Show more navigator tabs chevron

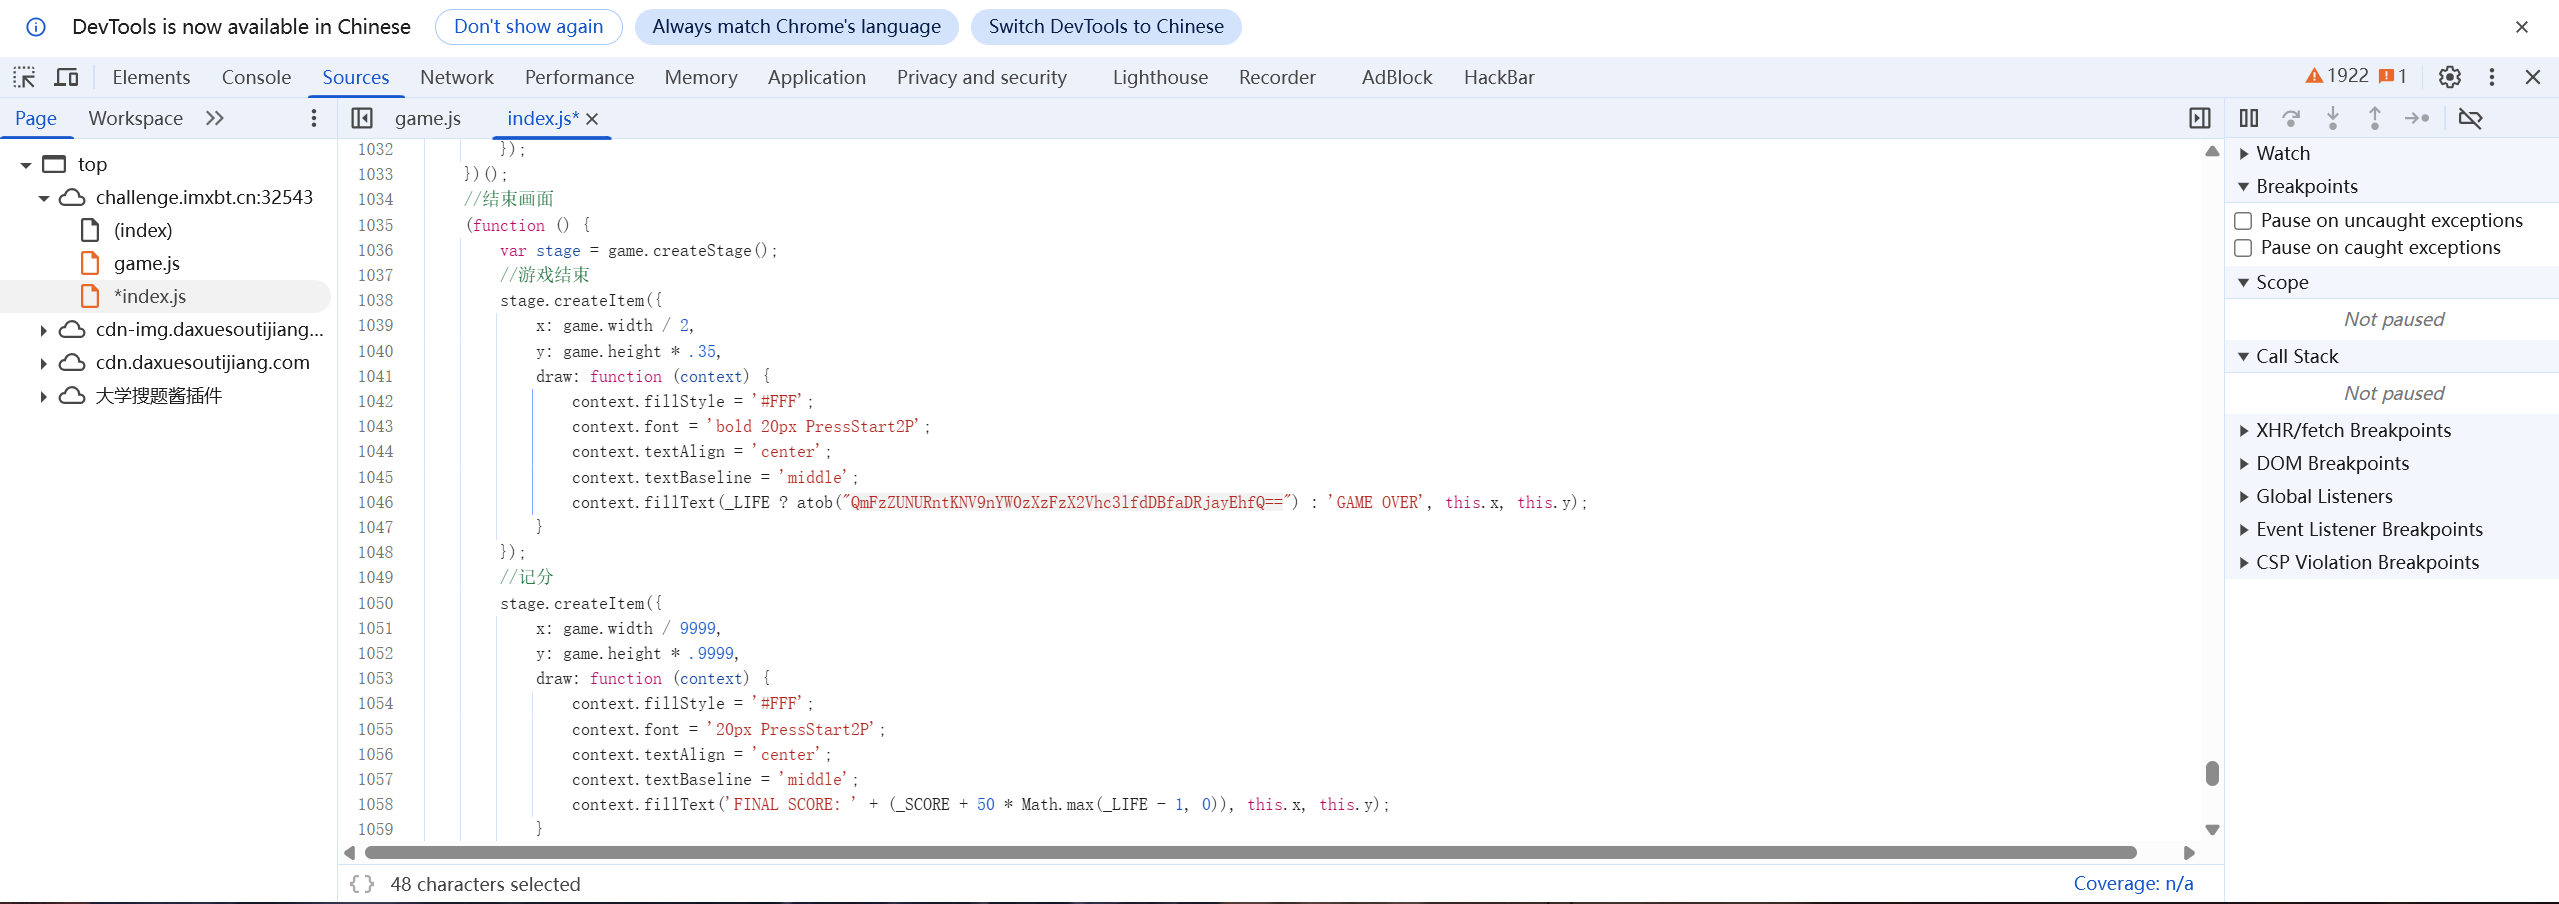click(214, 118)
